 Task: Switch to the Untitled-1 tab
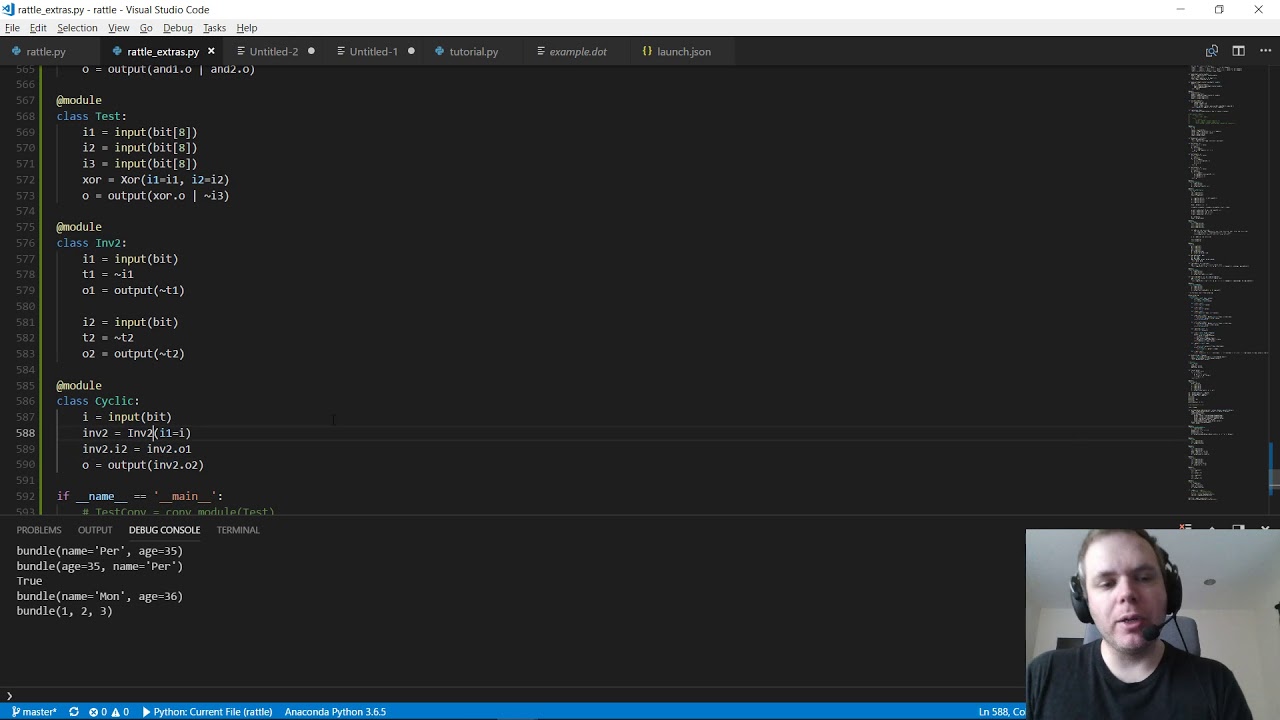tap(373, 51)
